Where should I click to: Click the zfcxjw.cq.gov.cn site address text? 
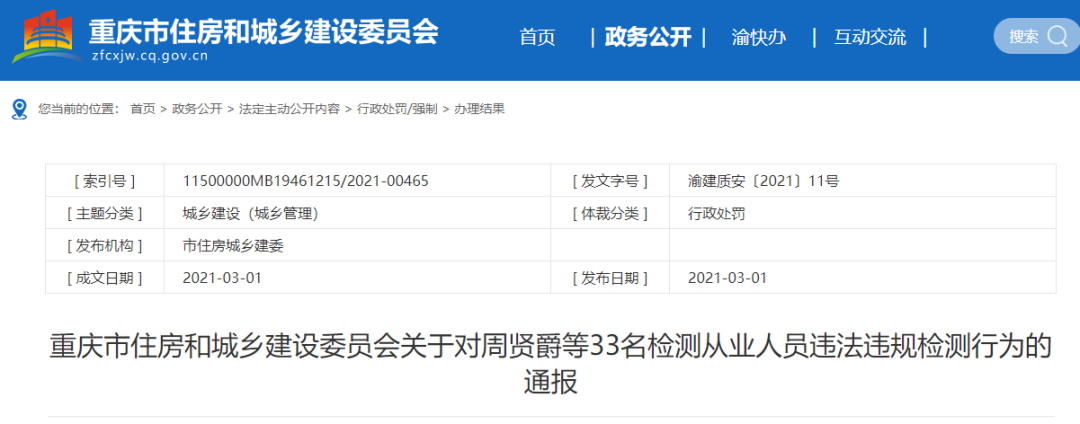(x=149, y=56)
